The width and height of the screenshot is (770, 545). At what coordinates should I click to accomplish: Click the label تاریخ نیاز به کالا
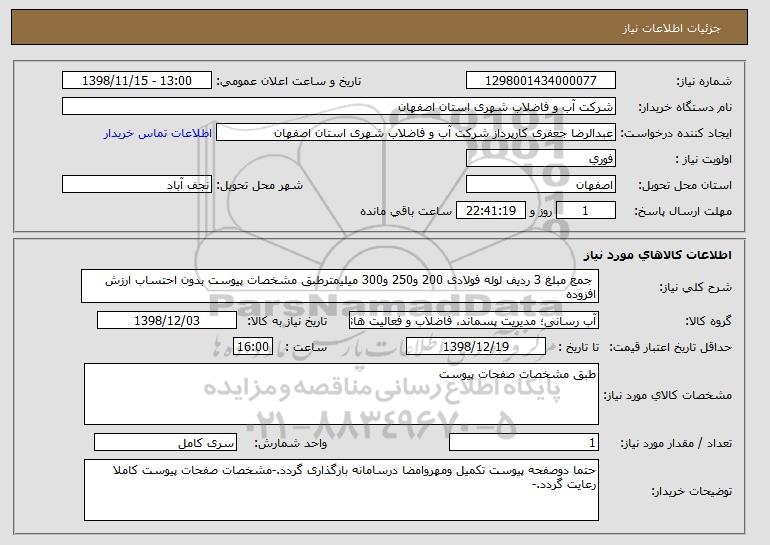[287, 321]
